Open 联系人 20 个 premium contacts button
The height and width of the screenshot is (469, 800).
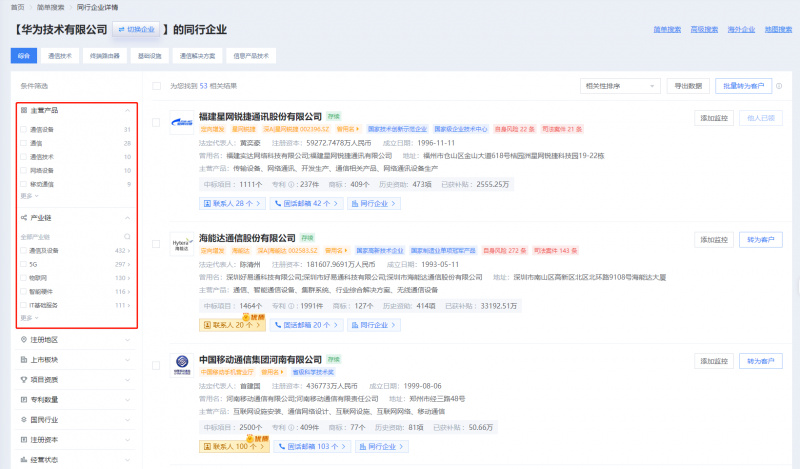(x=232, y=325)
